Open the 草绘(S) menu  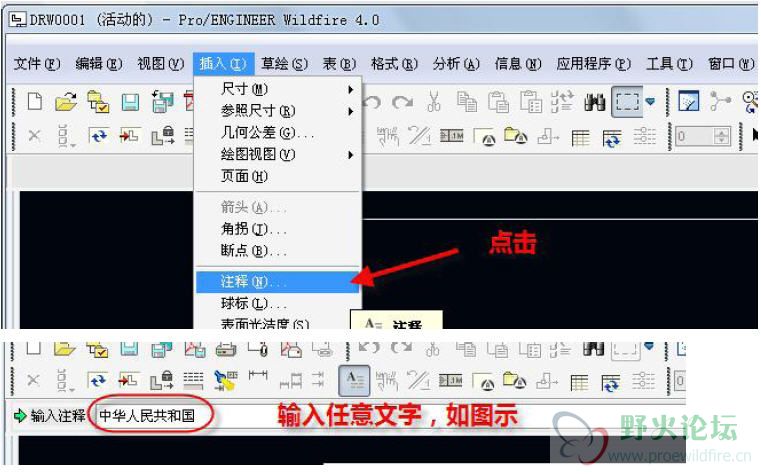tap(284, 64)
